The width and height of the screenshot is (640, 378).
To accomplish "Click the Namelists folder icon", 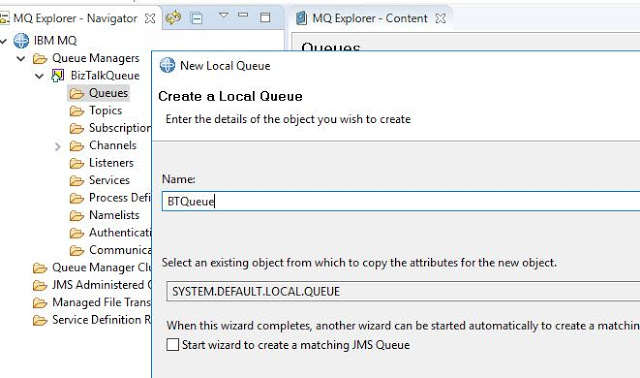I will click(77, 216).
